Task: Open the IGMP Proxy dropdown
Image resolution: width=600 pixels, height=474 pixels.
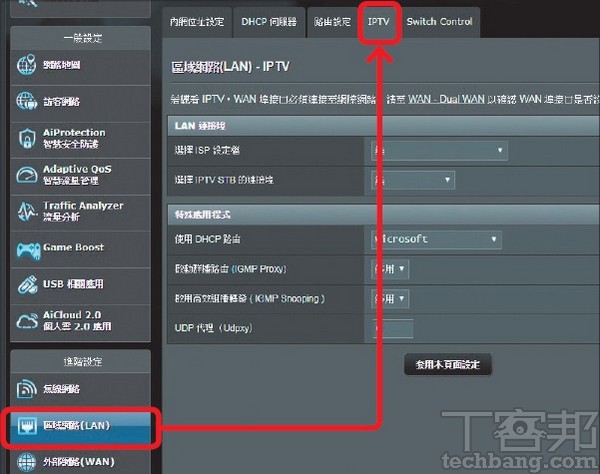Action: click(x=389, y=269)
